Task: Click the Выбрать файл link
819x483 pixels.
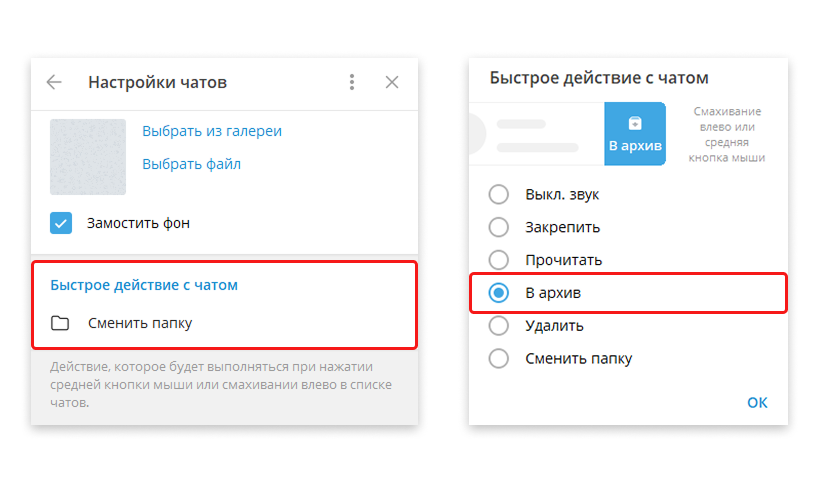Action: click(x=191, y=164)
